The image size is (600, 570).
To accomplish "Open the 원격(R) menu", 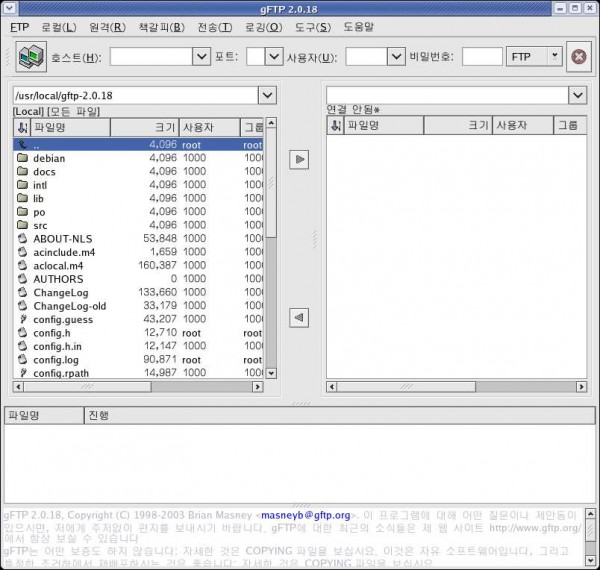I will pyautogui.click(x=108, y=27).
